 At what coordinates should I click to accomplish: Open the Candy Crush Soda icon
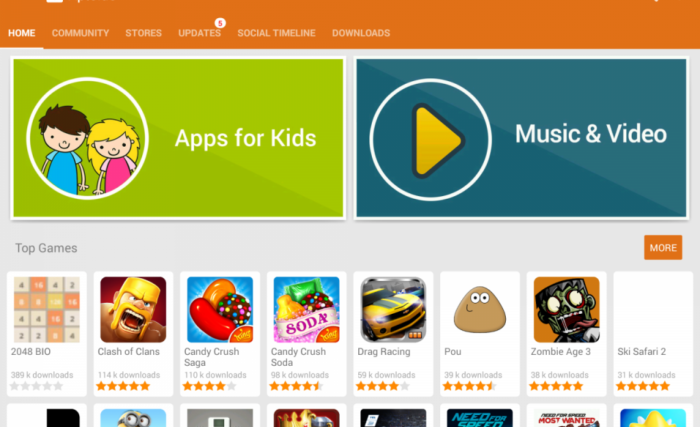coord(306,310)
